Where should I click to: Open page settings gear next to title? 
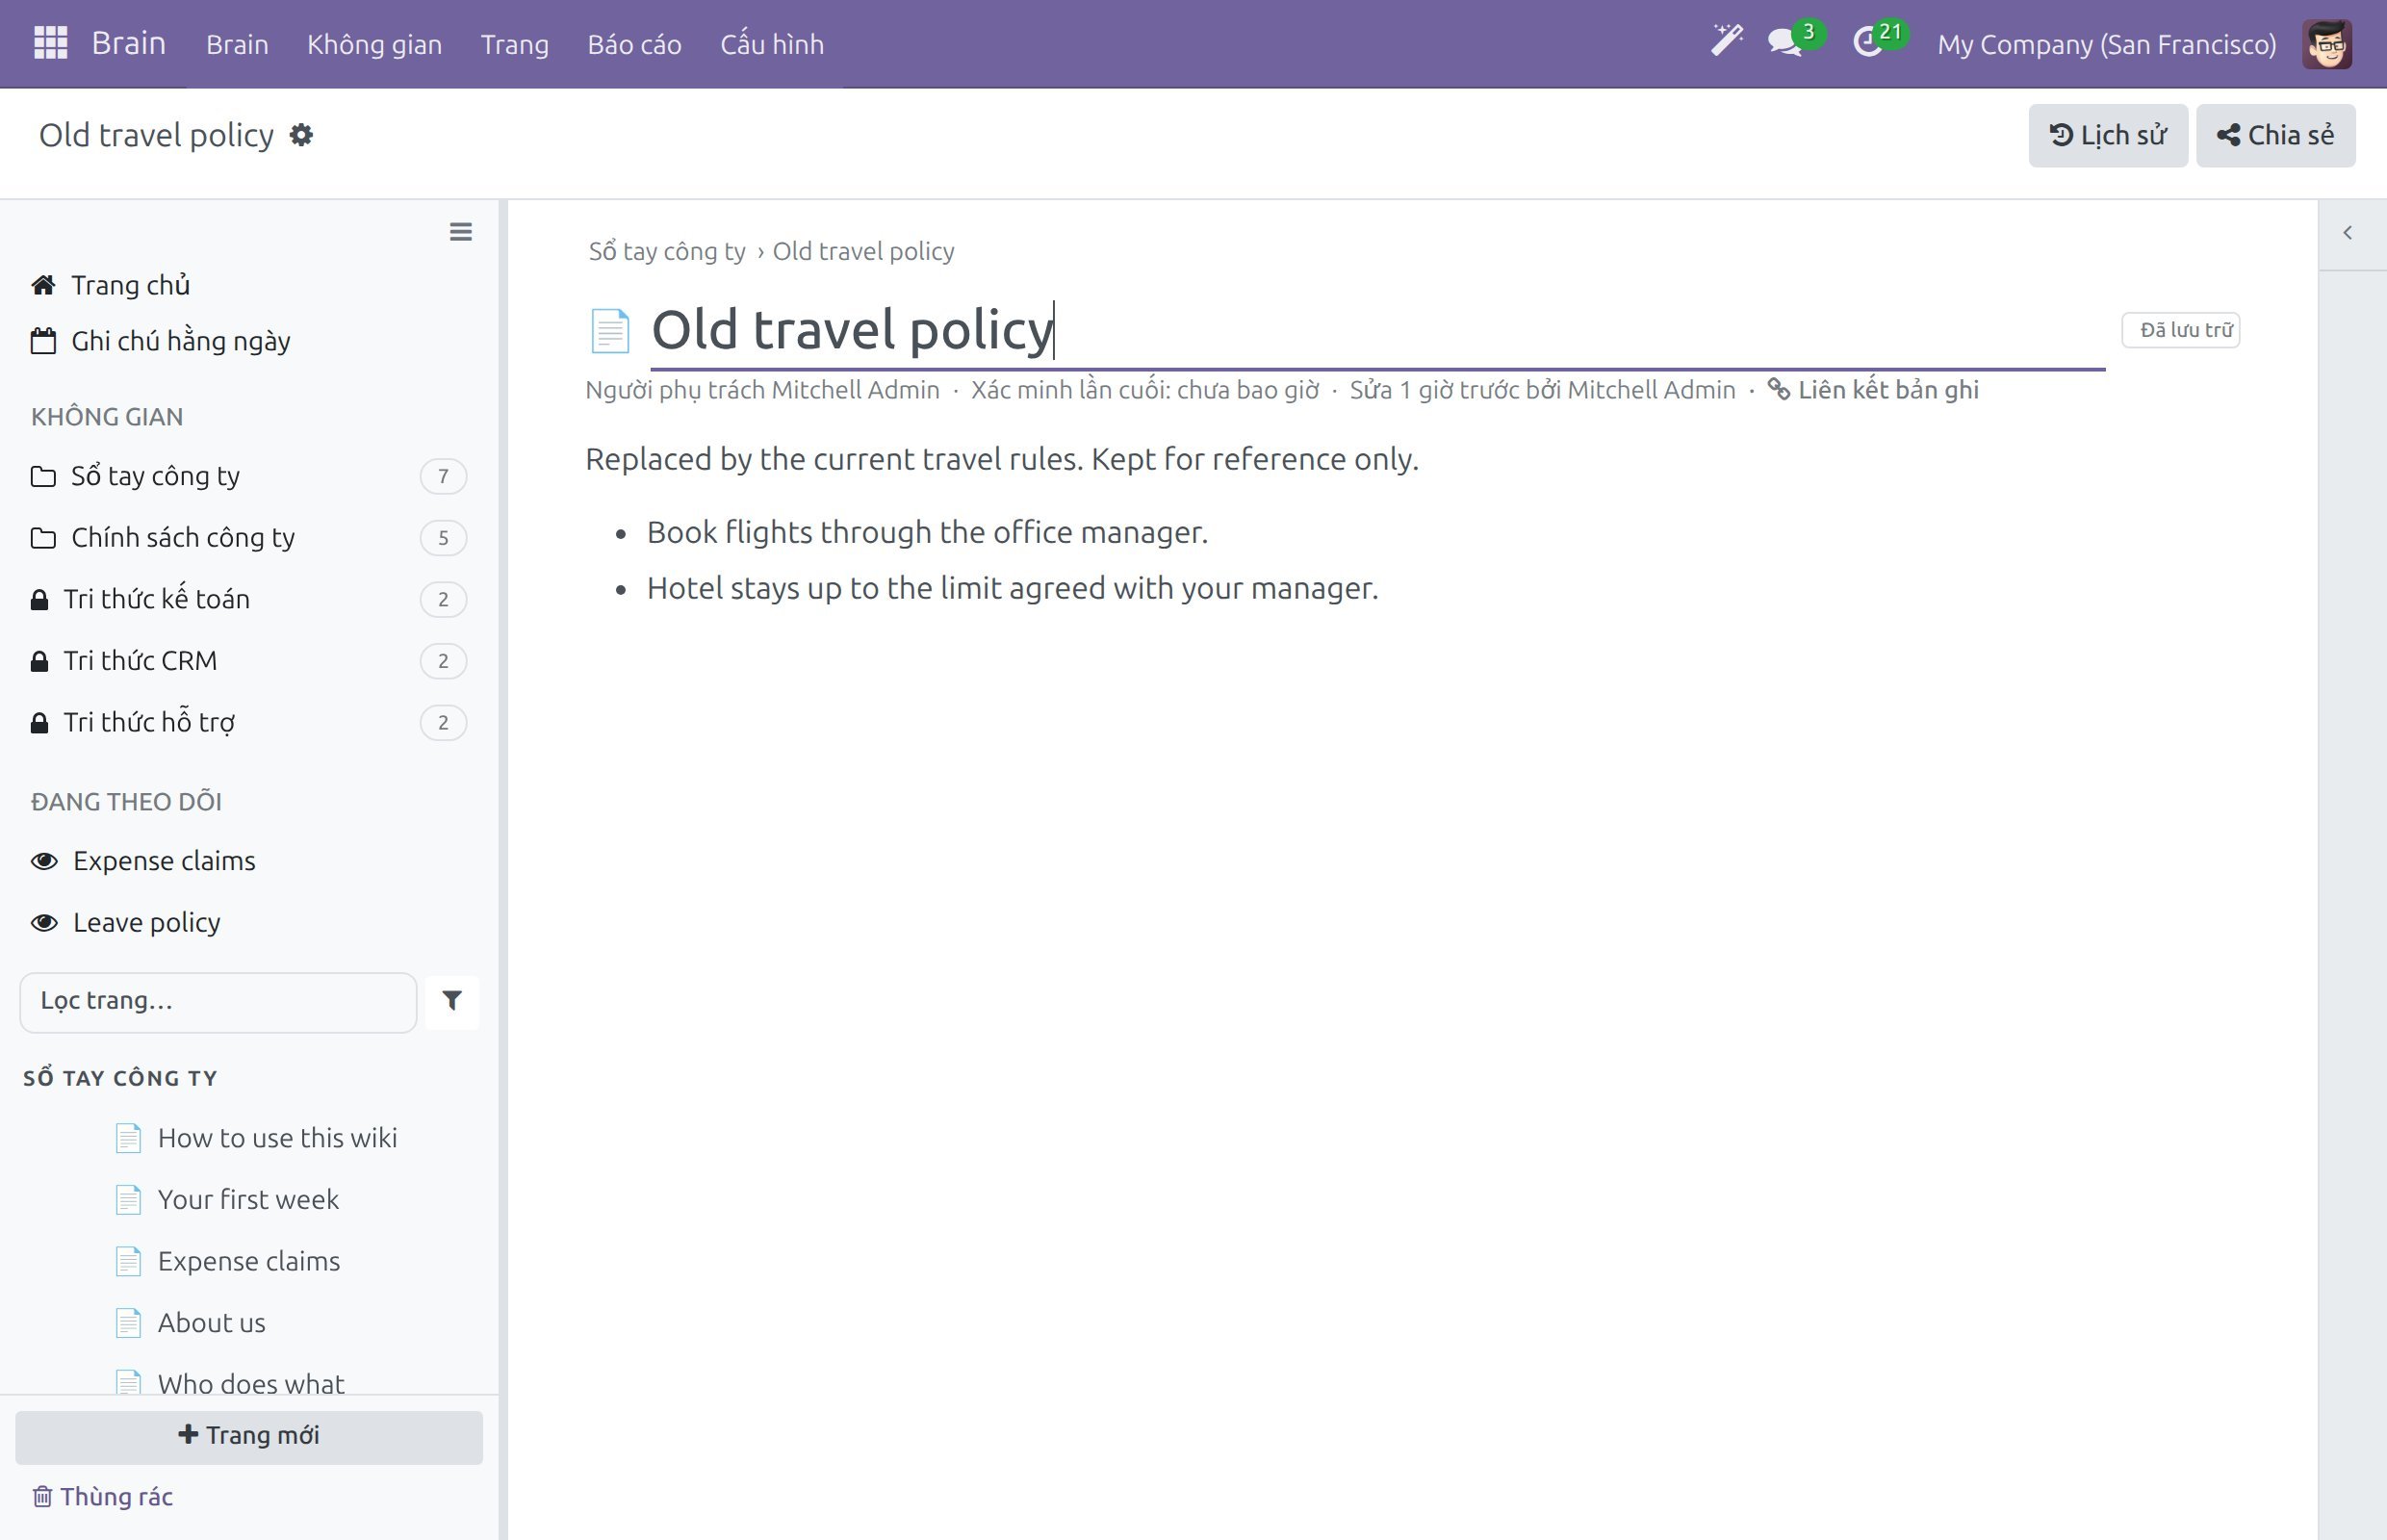coord(301,135)
